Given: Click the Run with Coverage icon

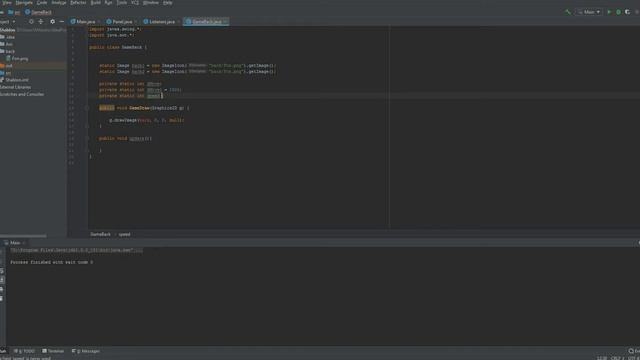Looking at the screenshot, I should [x=628, y=12].
